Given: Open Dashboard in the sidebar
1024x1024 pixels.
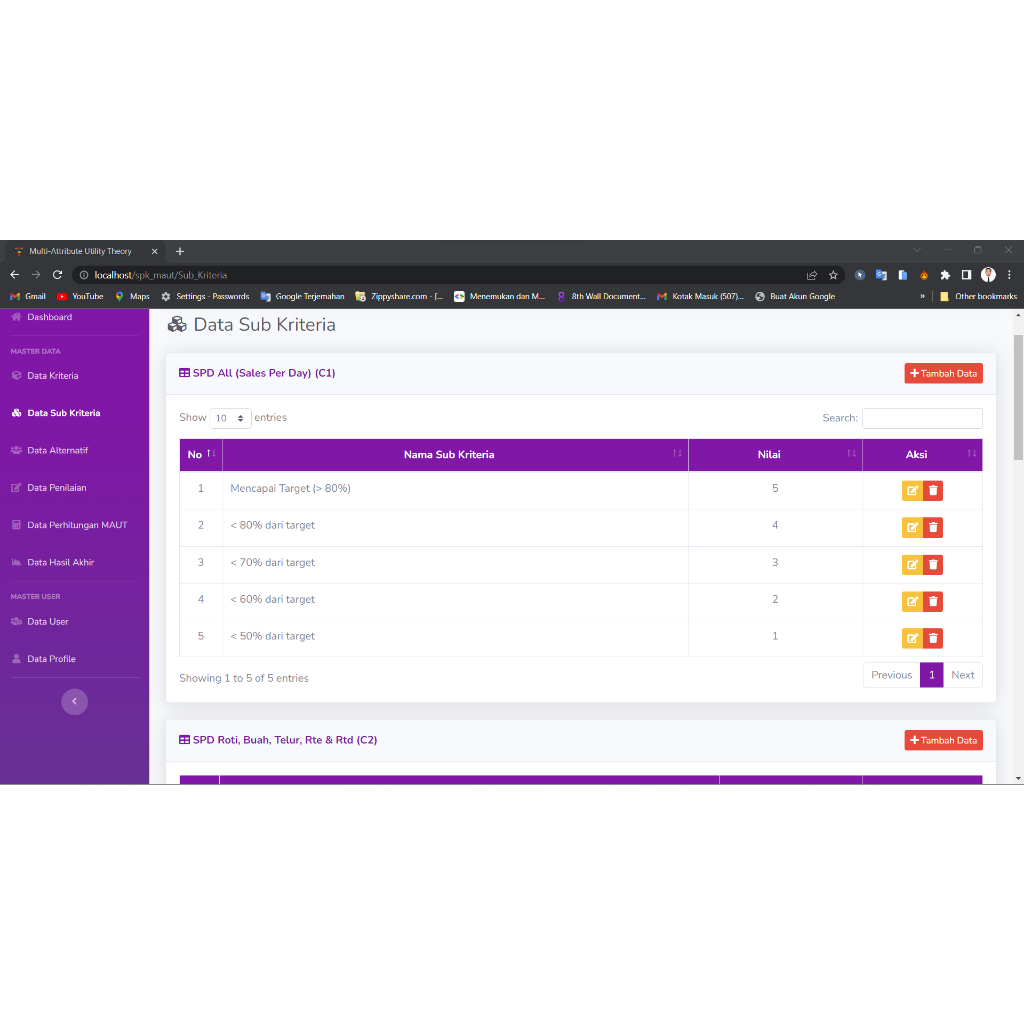Looking at the screenshot, I should 42,317.
